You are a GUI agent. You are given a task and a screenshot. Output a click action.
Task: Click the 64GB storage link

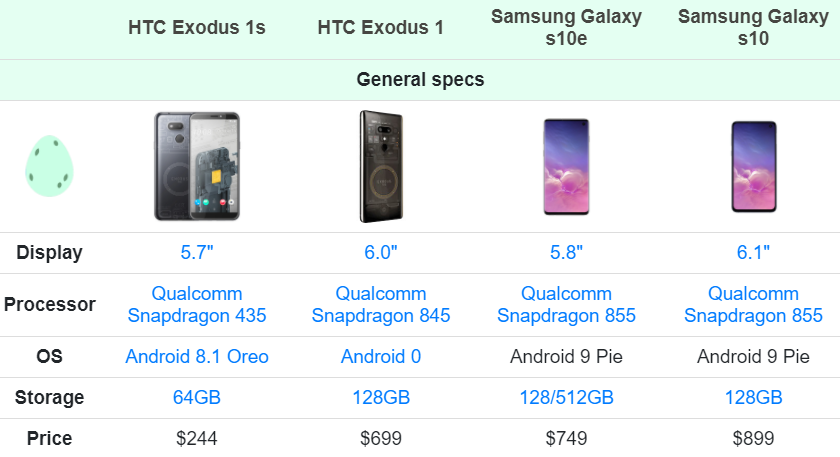coord(197,398)
